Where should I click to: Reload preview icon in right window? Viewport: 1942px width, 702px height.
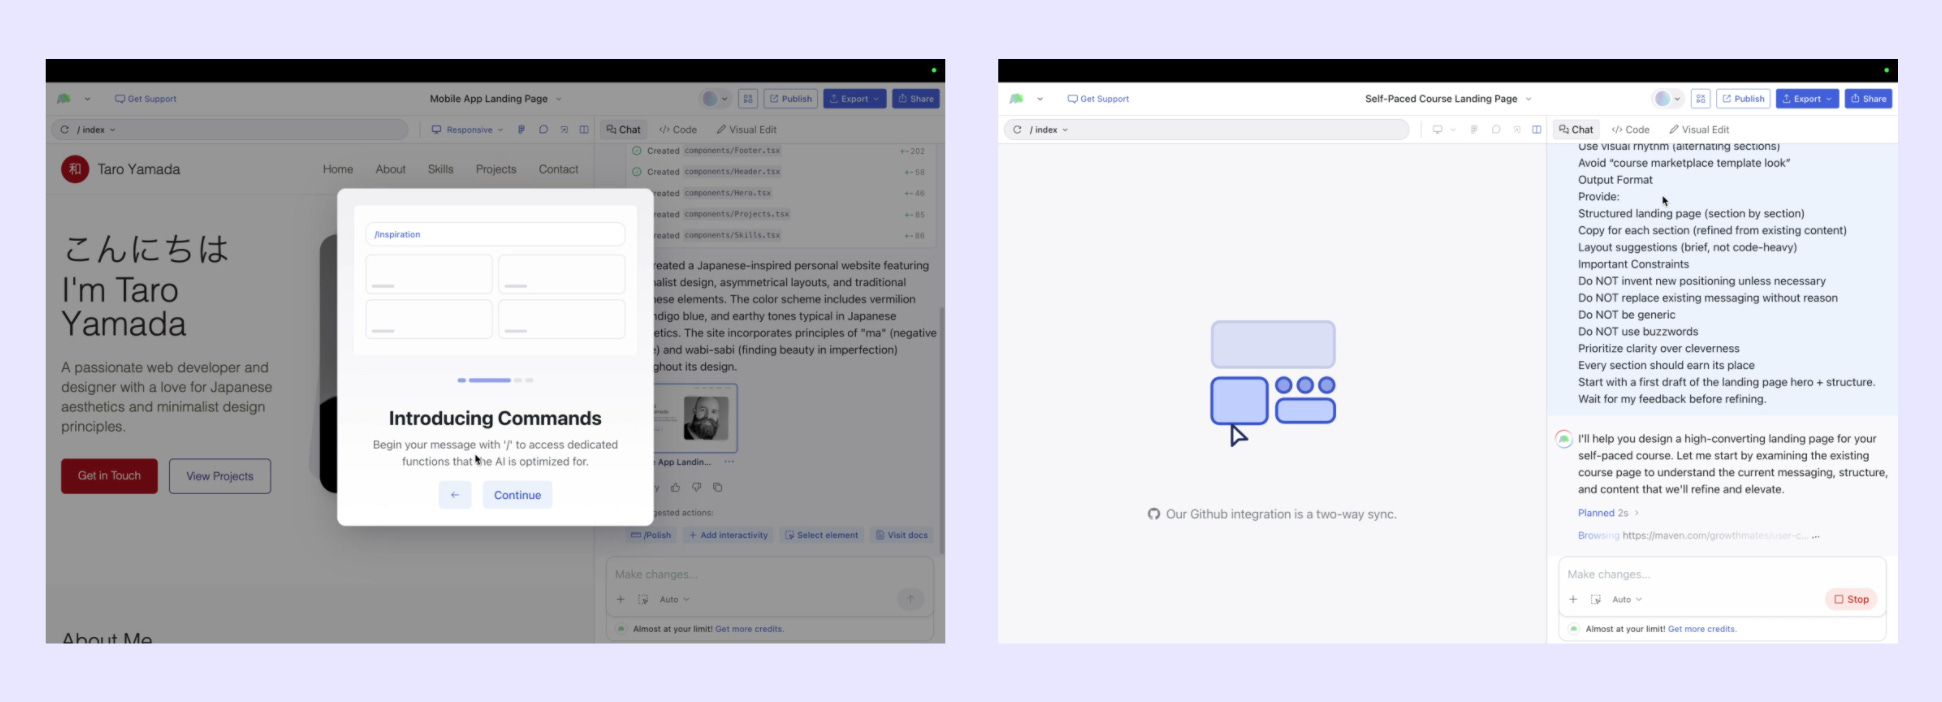[x=1017, y=130]
